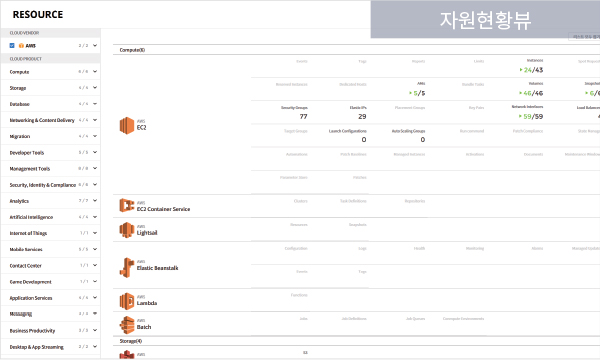Click the AWS EC2 service icon
Screen dimensions: 600x360
(127, 125)
